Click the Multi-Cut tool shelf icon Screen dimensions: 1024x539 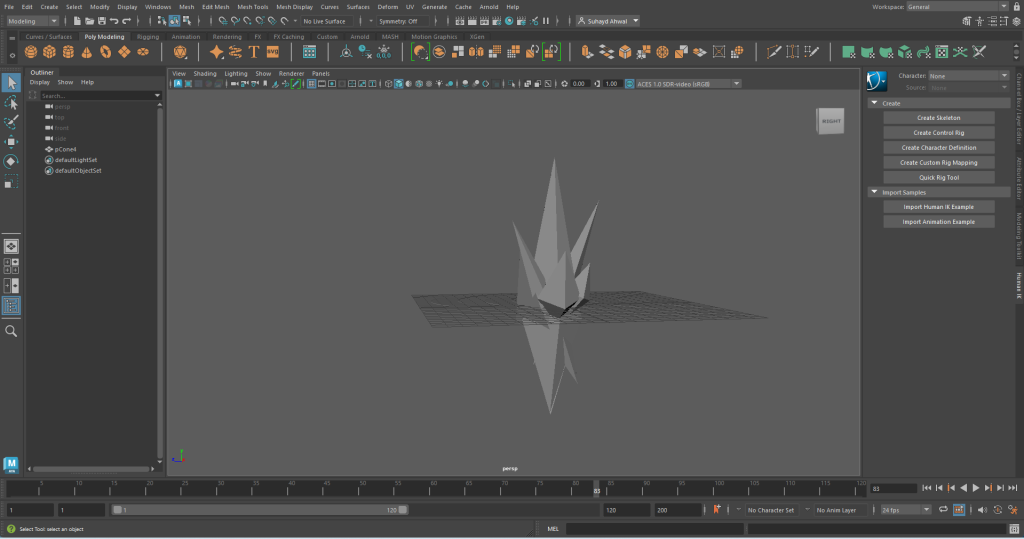(x=773, y=52)
